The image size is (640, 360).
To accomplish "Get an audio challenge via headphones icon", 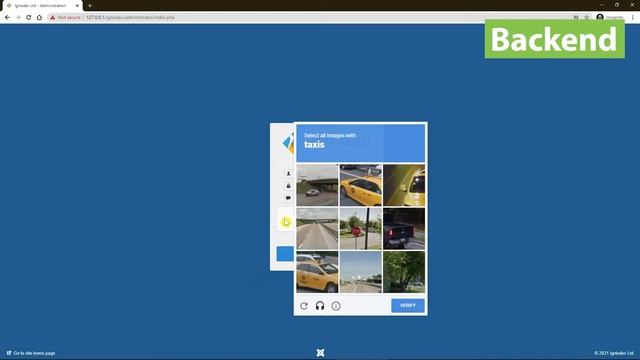I will tap(320, 306).
